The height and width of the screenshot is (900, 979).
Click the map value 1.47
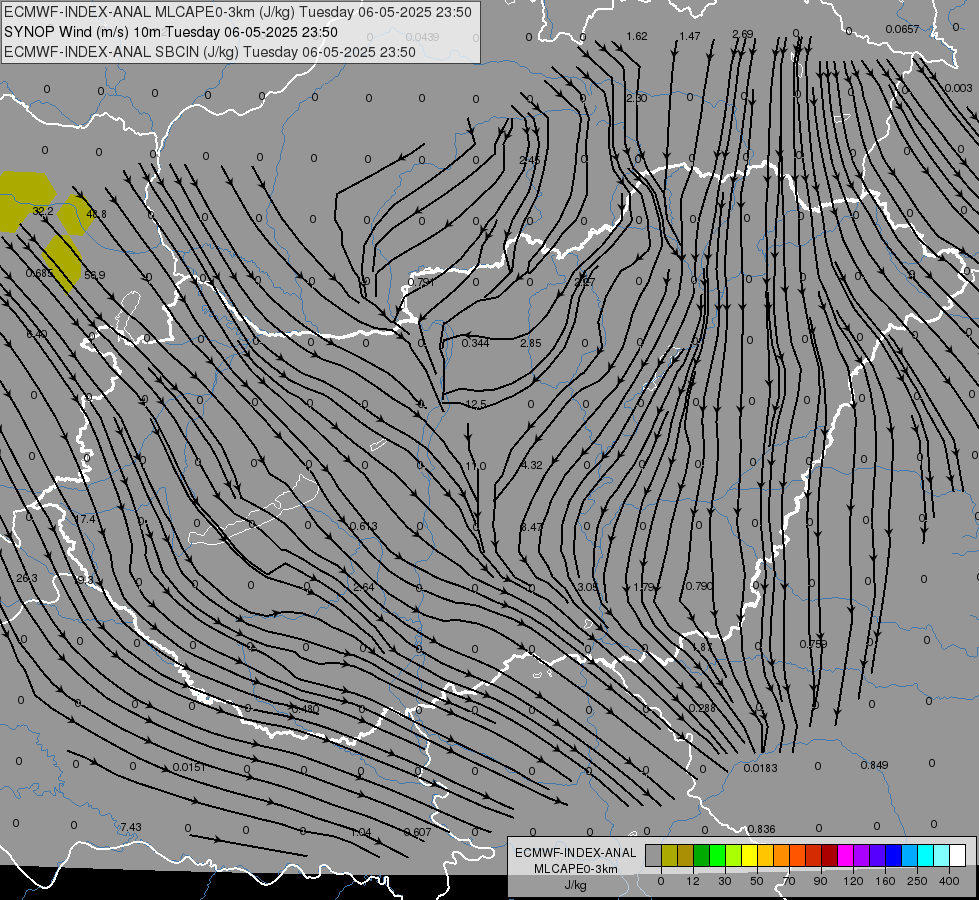point(690,36)
